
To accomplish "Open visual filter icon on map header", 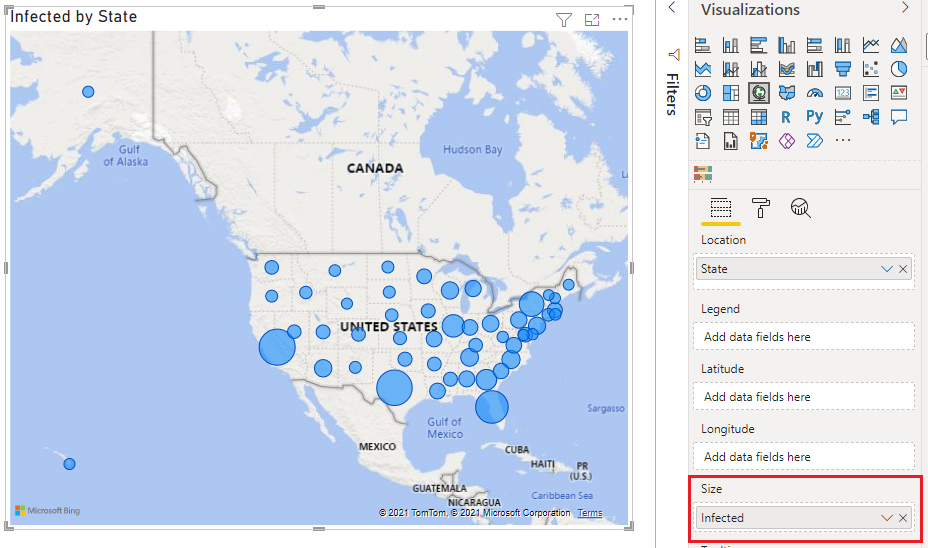I will (x=564, y=20).
